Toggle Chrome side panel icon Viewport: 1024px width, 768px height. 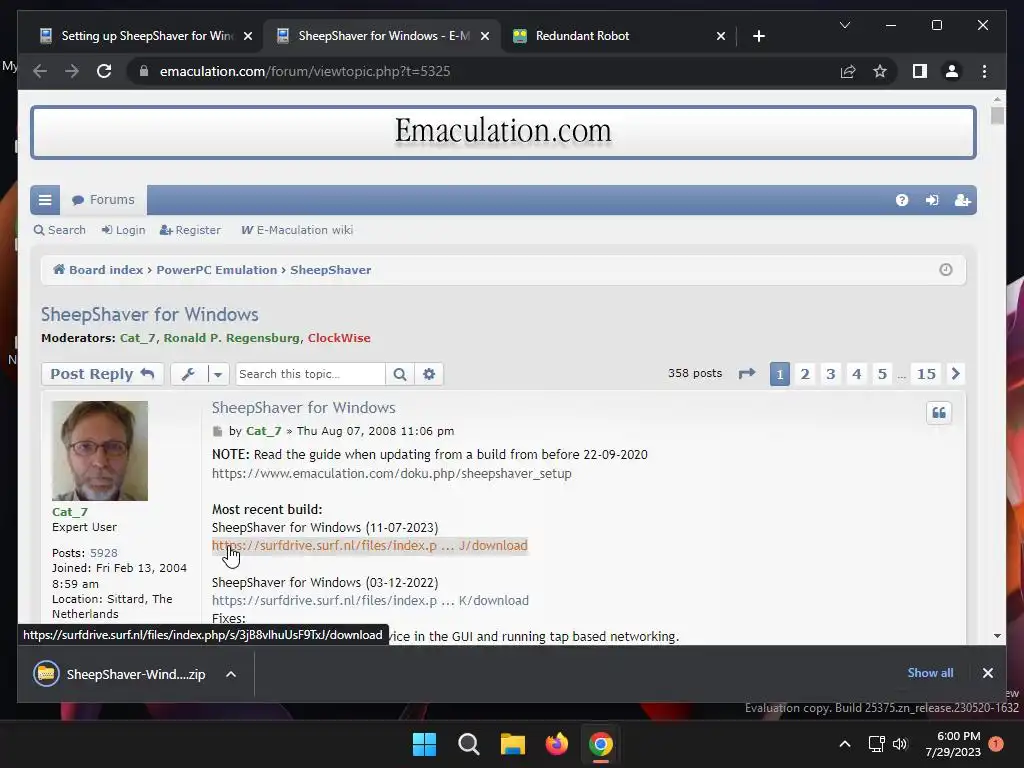920,71
